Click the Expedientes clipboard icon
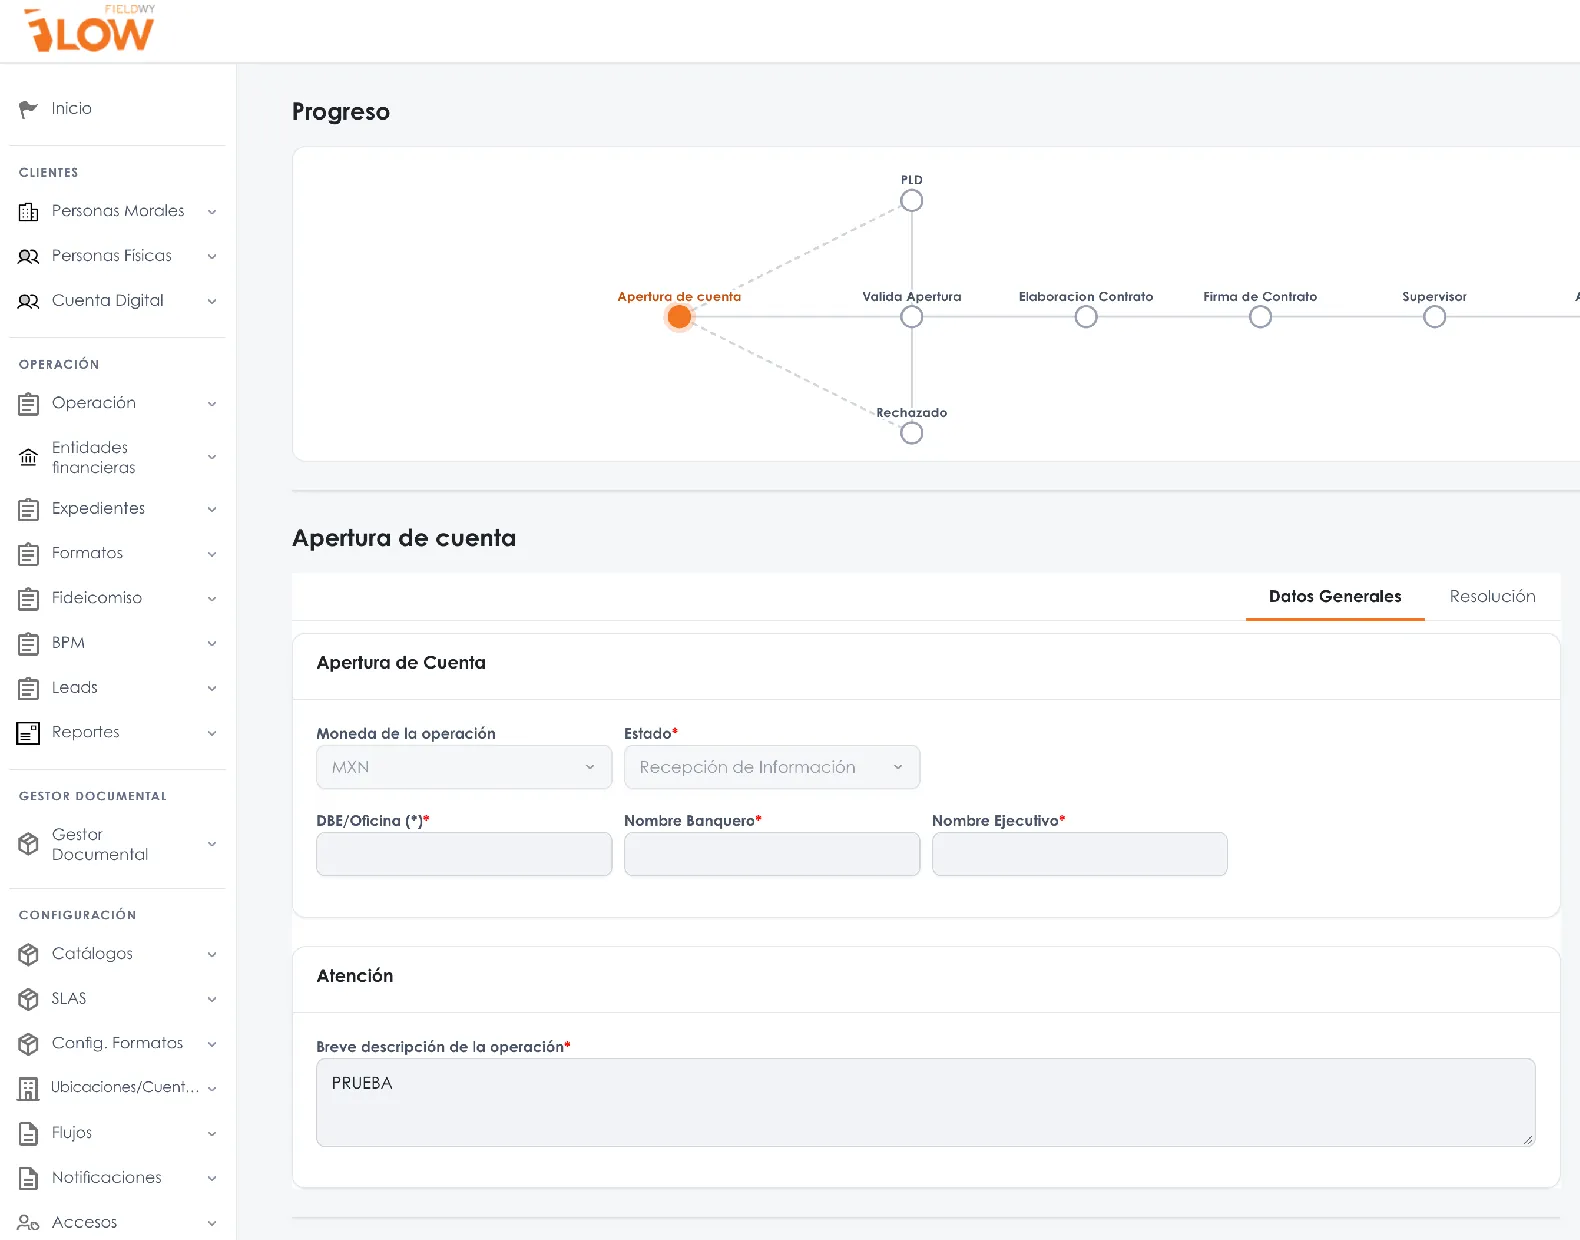The height and width of the screenshot is (1240, 1580). pyautogui.click(x=28, y=510)
